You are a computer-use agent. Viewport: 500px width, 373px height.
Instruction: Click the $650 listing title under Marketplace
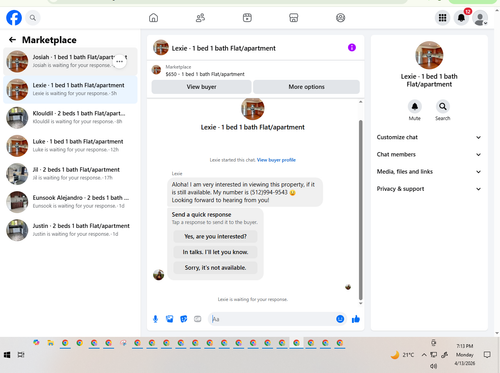click(x=205, y=74)
